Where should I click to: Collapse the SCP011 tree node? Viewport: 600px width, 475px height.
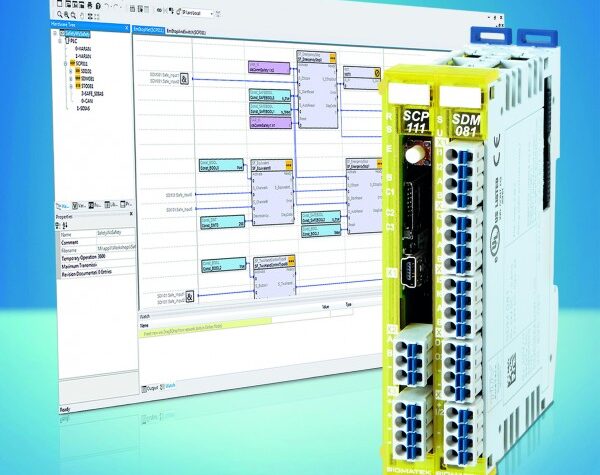(66, 64)
